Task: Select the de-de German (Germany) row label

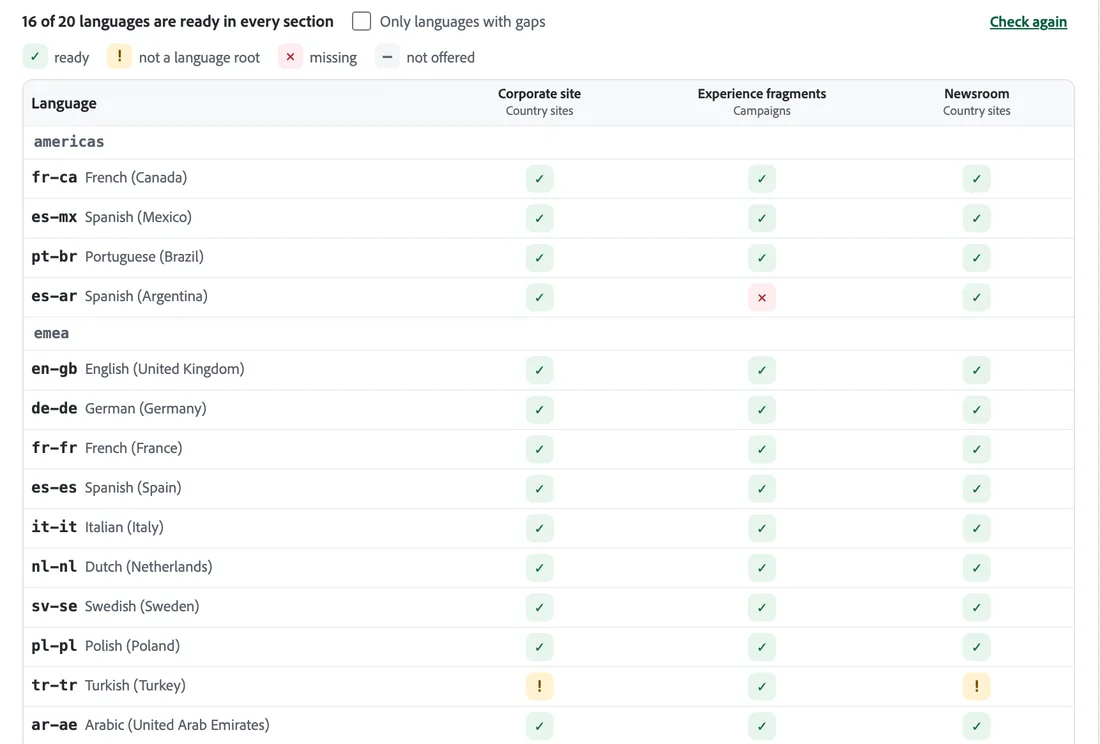Action: (119, 408)
